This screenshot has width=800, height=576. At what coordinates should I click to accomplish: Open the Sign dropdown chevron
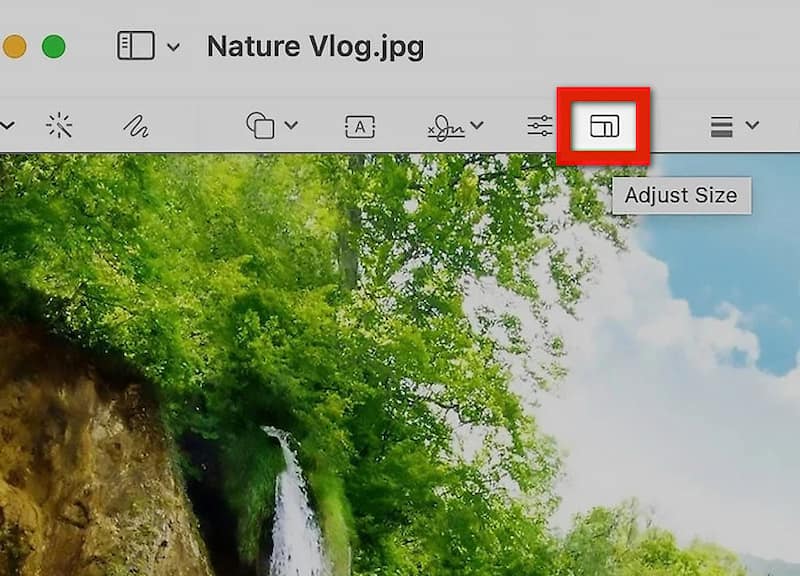pyautogui.click(x=477, y=125)
